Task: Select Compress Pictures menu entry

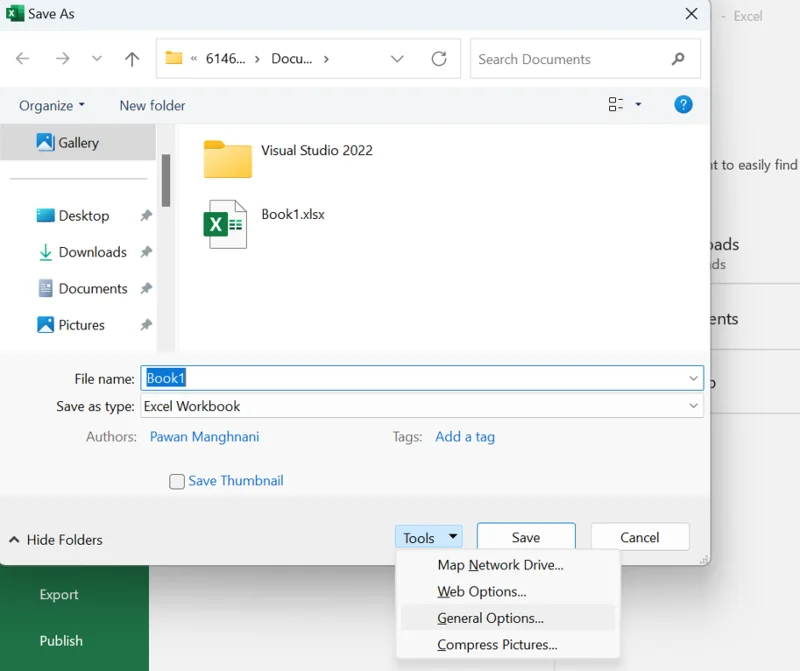Action: tap(497, 645)
